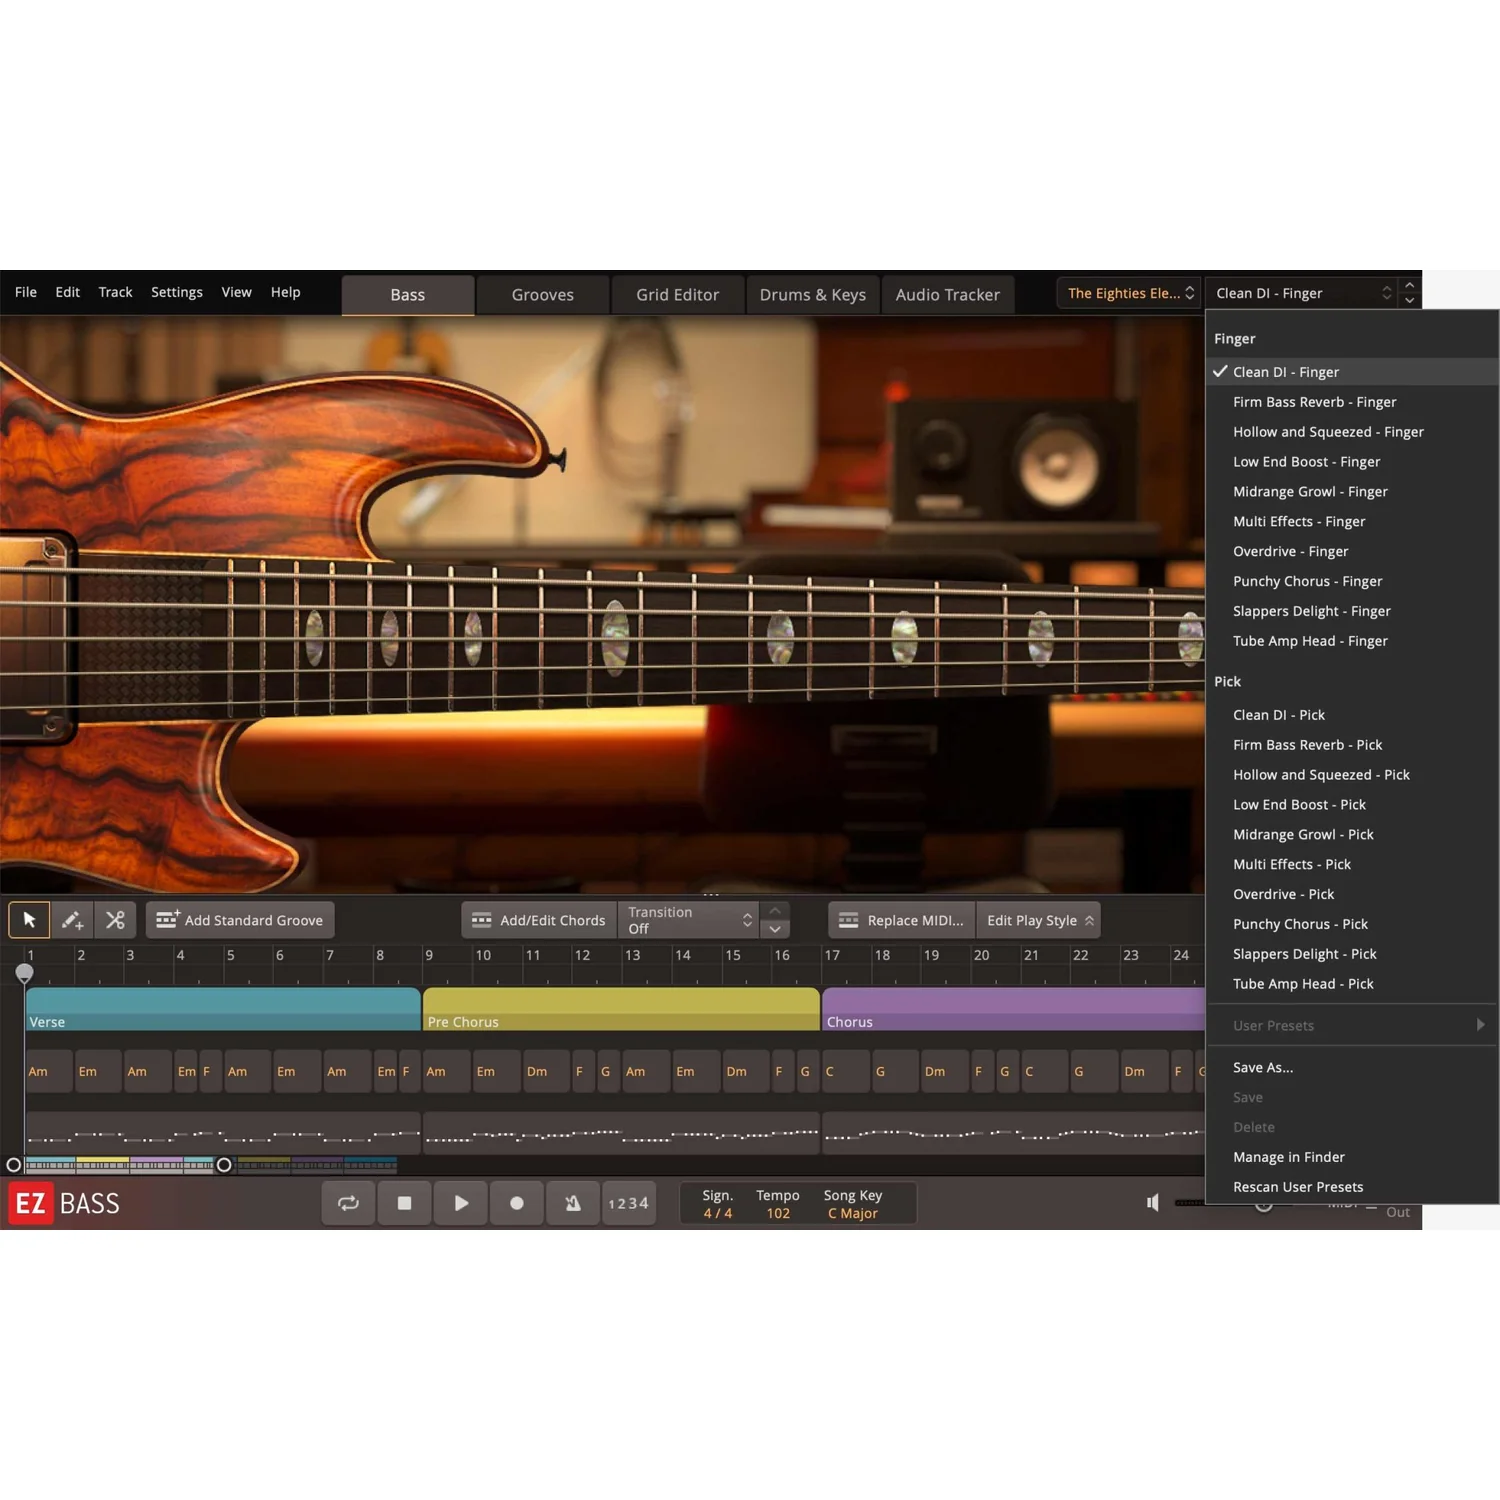Switch to the Bass tab
The width and height of the screenshot is (1500, 1500).
(x=408, y=295)
